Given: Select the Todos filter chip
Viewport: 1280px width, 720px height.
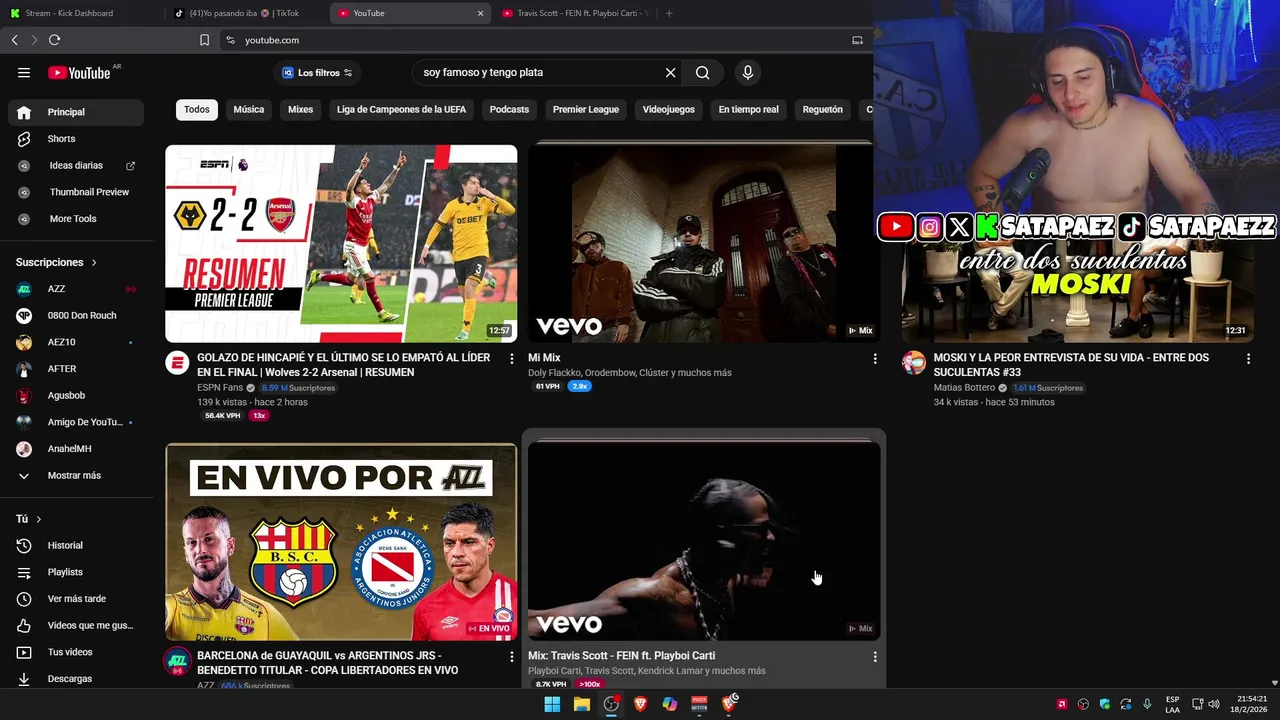Looking at the screenshot, I should 197,110.
